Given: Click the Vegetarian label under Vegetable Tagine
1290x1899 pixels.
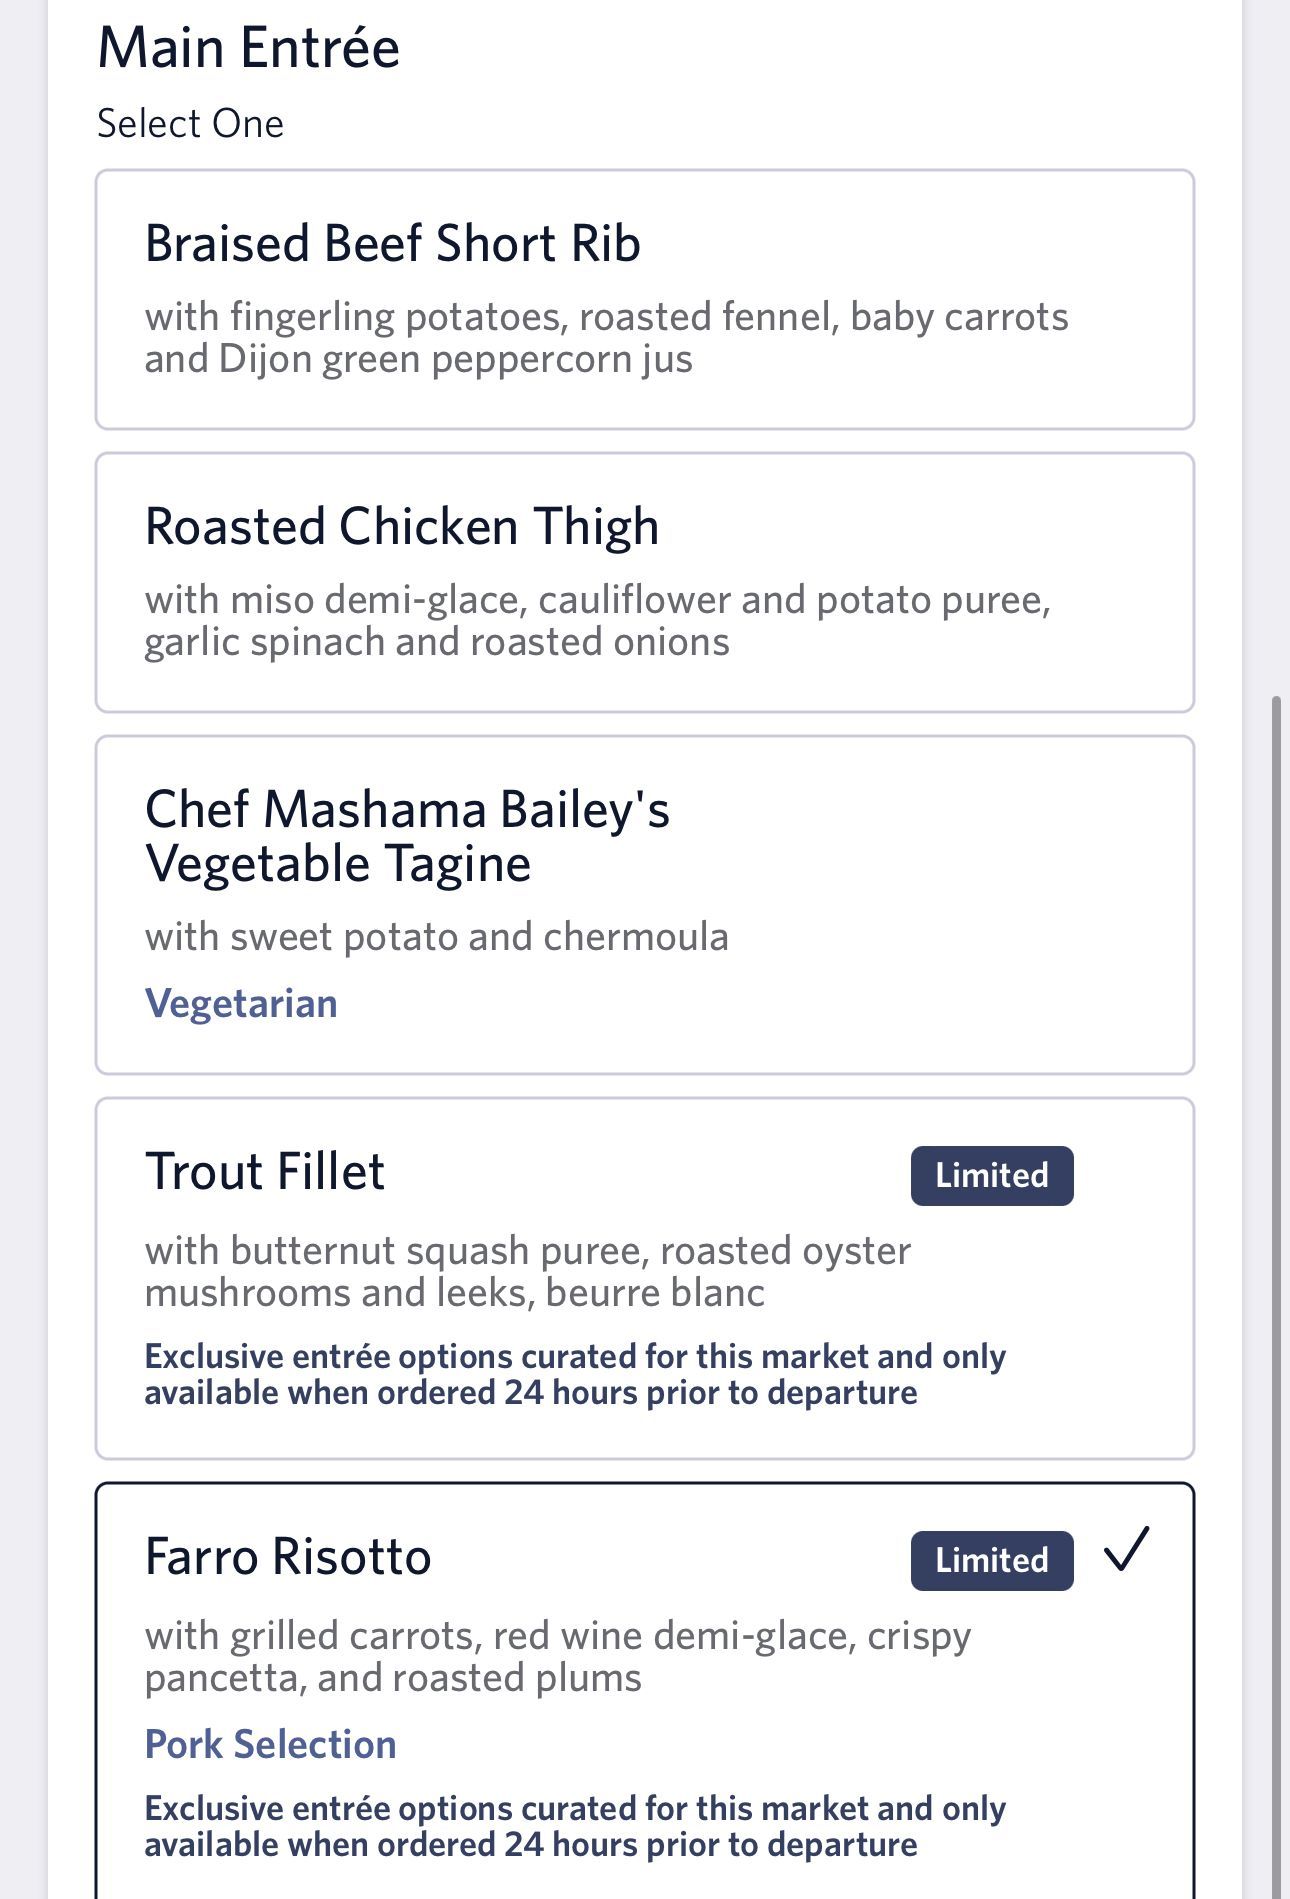Looking at the screenshot, I should (241, 1004).
